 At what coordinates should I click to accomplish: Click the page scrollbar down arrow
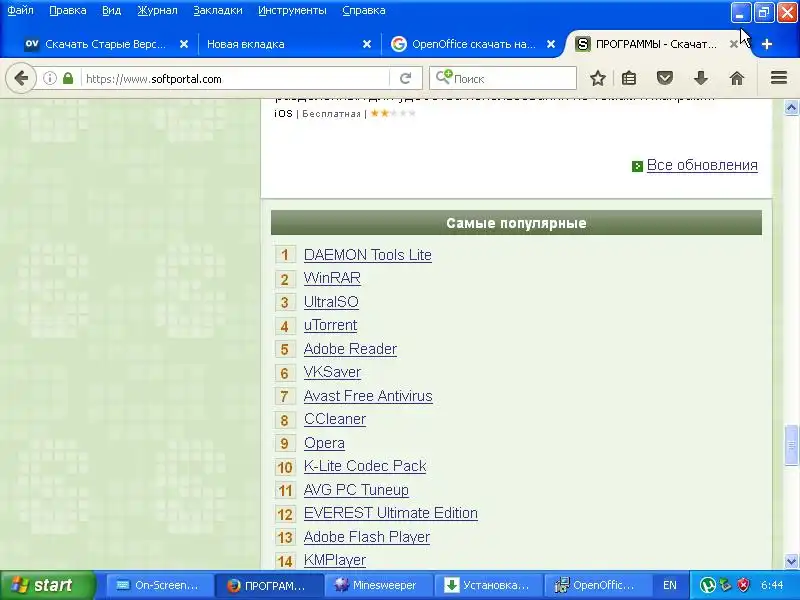click(791, 561)
